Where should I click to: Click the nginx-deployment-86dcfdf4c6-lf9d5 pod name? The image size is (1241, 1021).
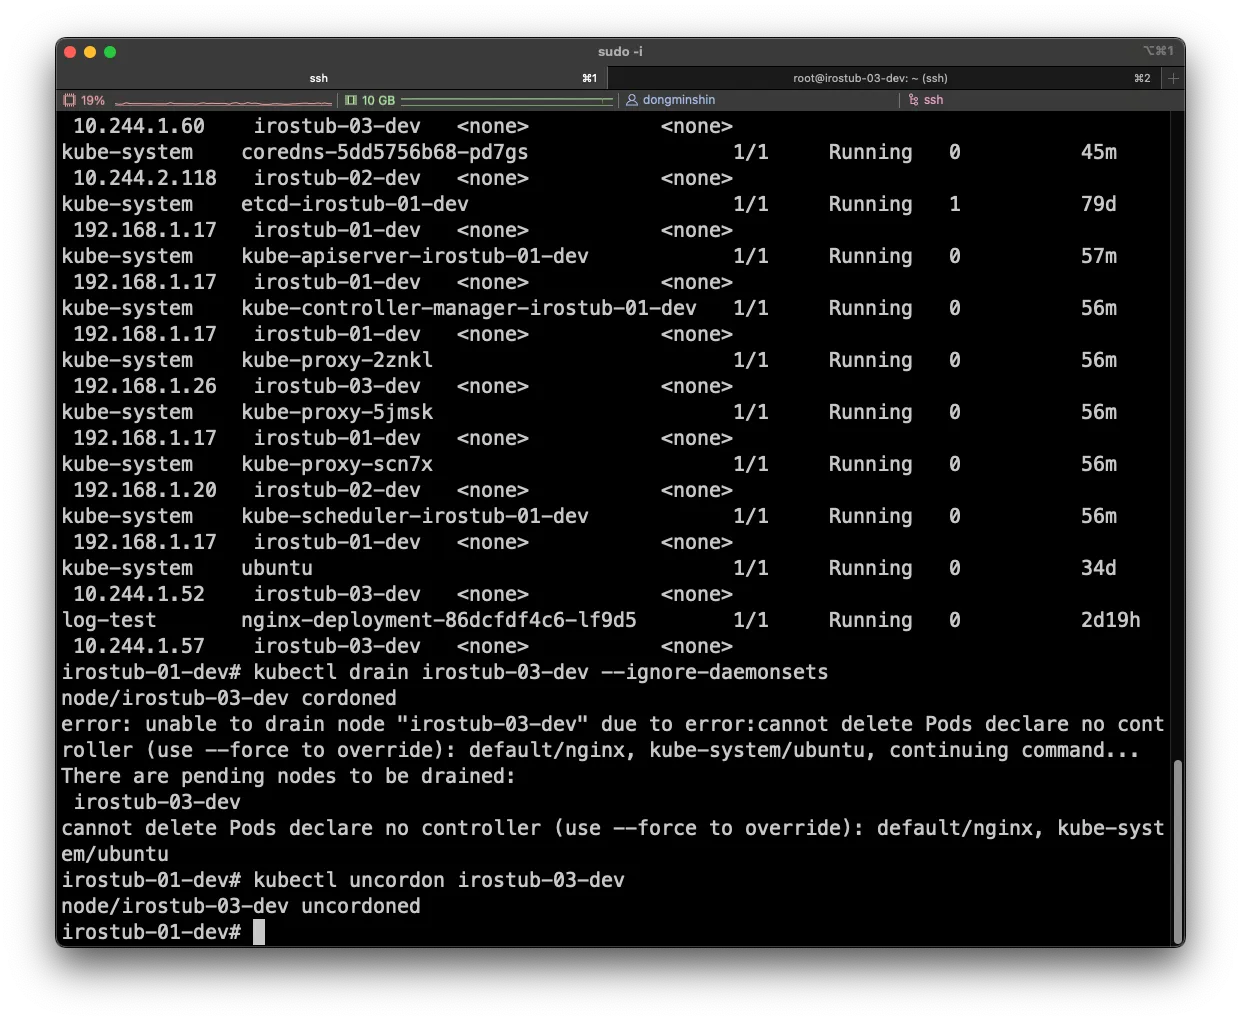[x=438, y=620]
